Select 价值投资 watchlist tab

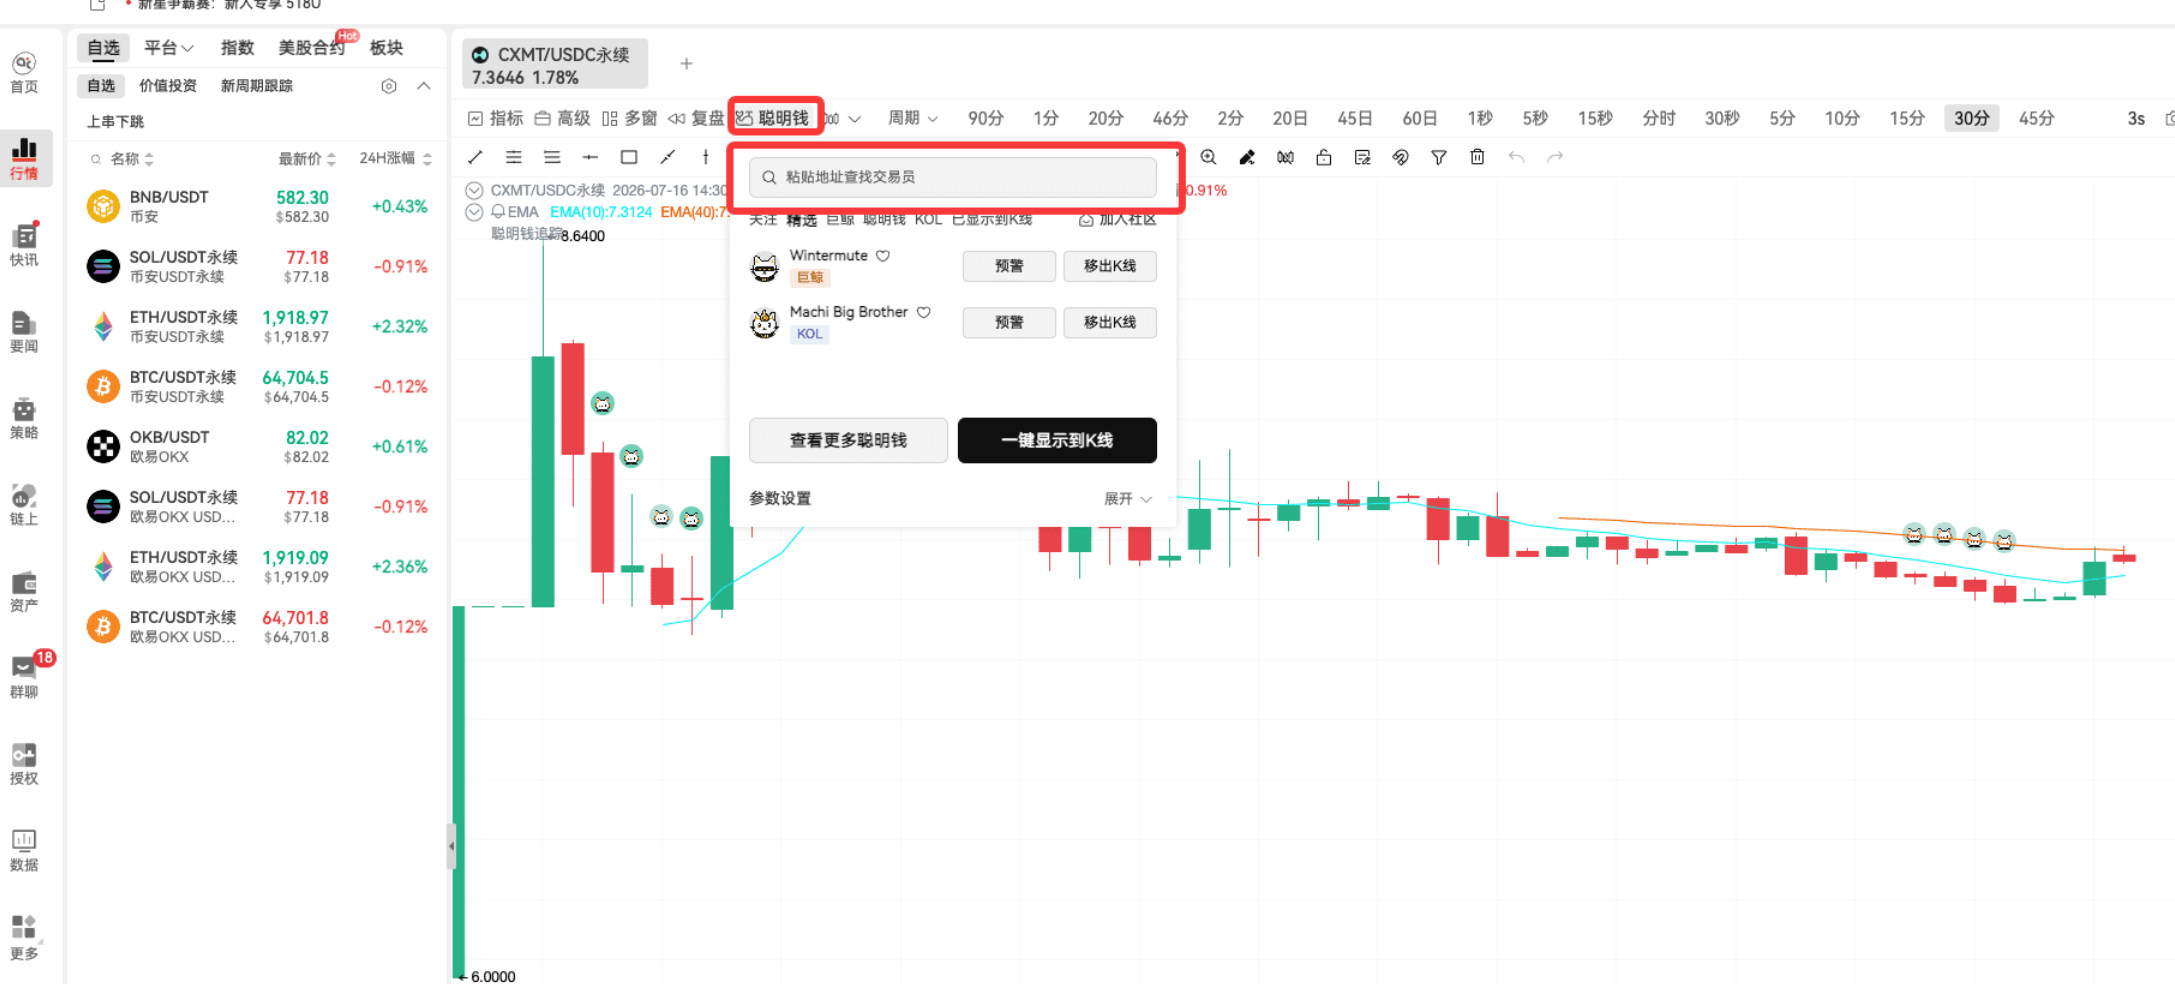click(x=168, y=86)
